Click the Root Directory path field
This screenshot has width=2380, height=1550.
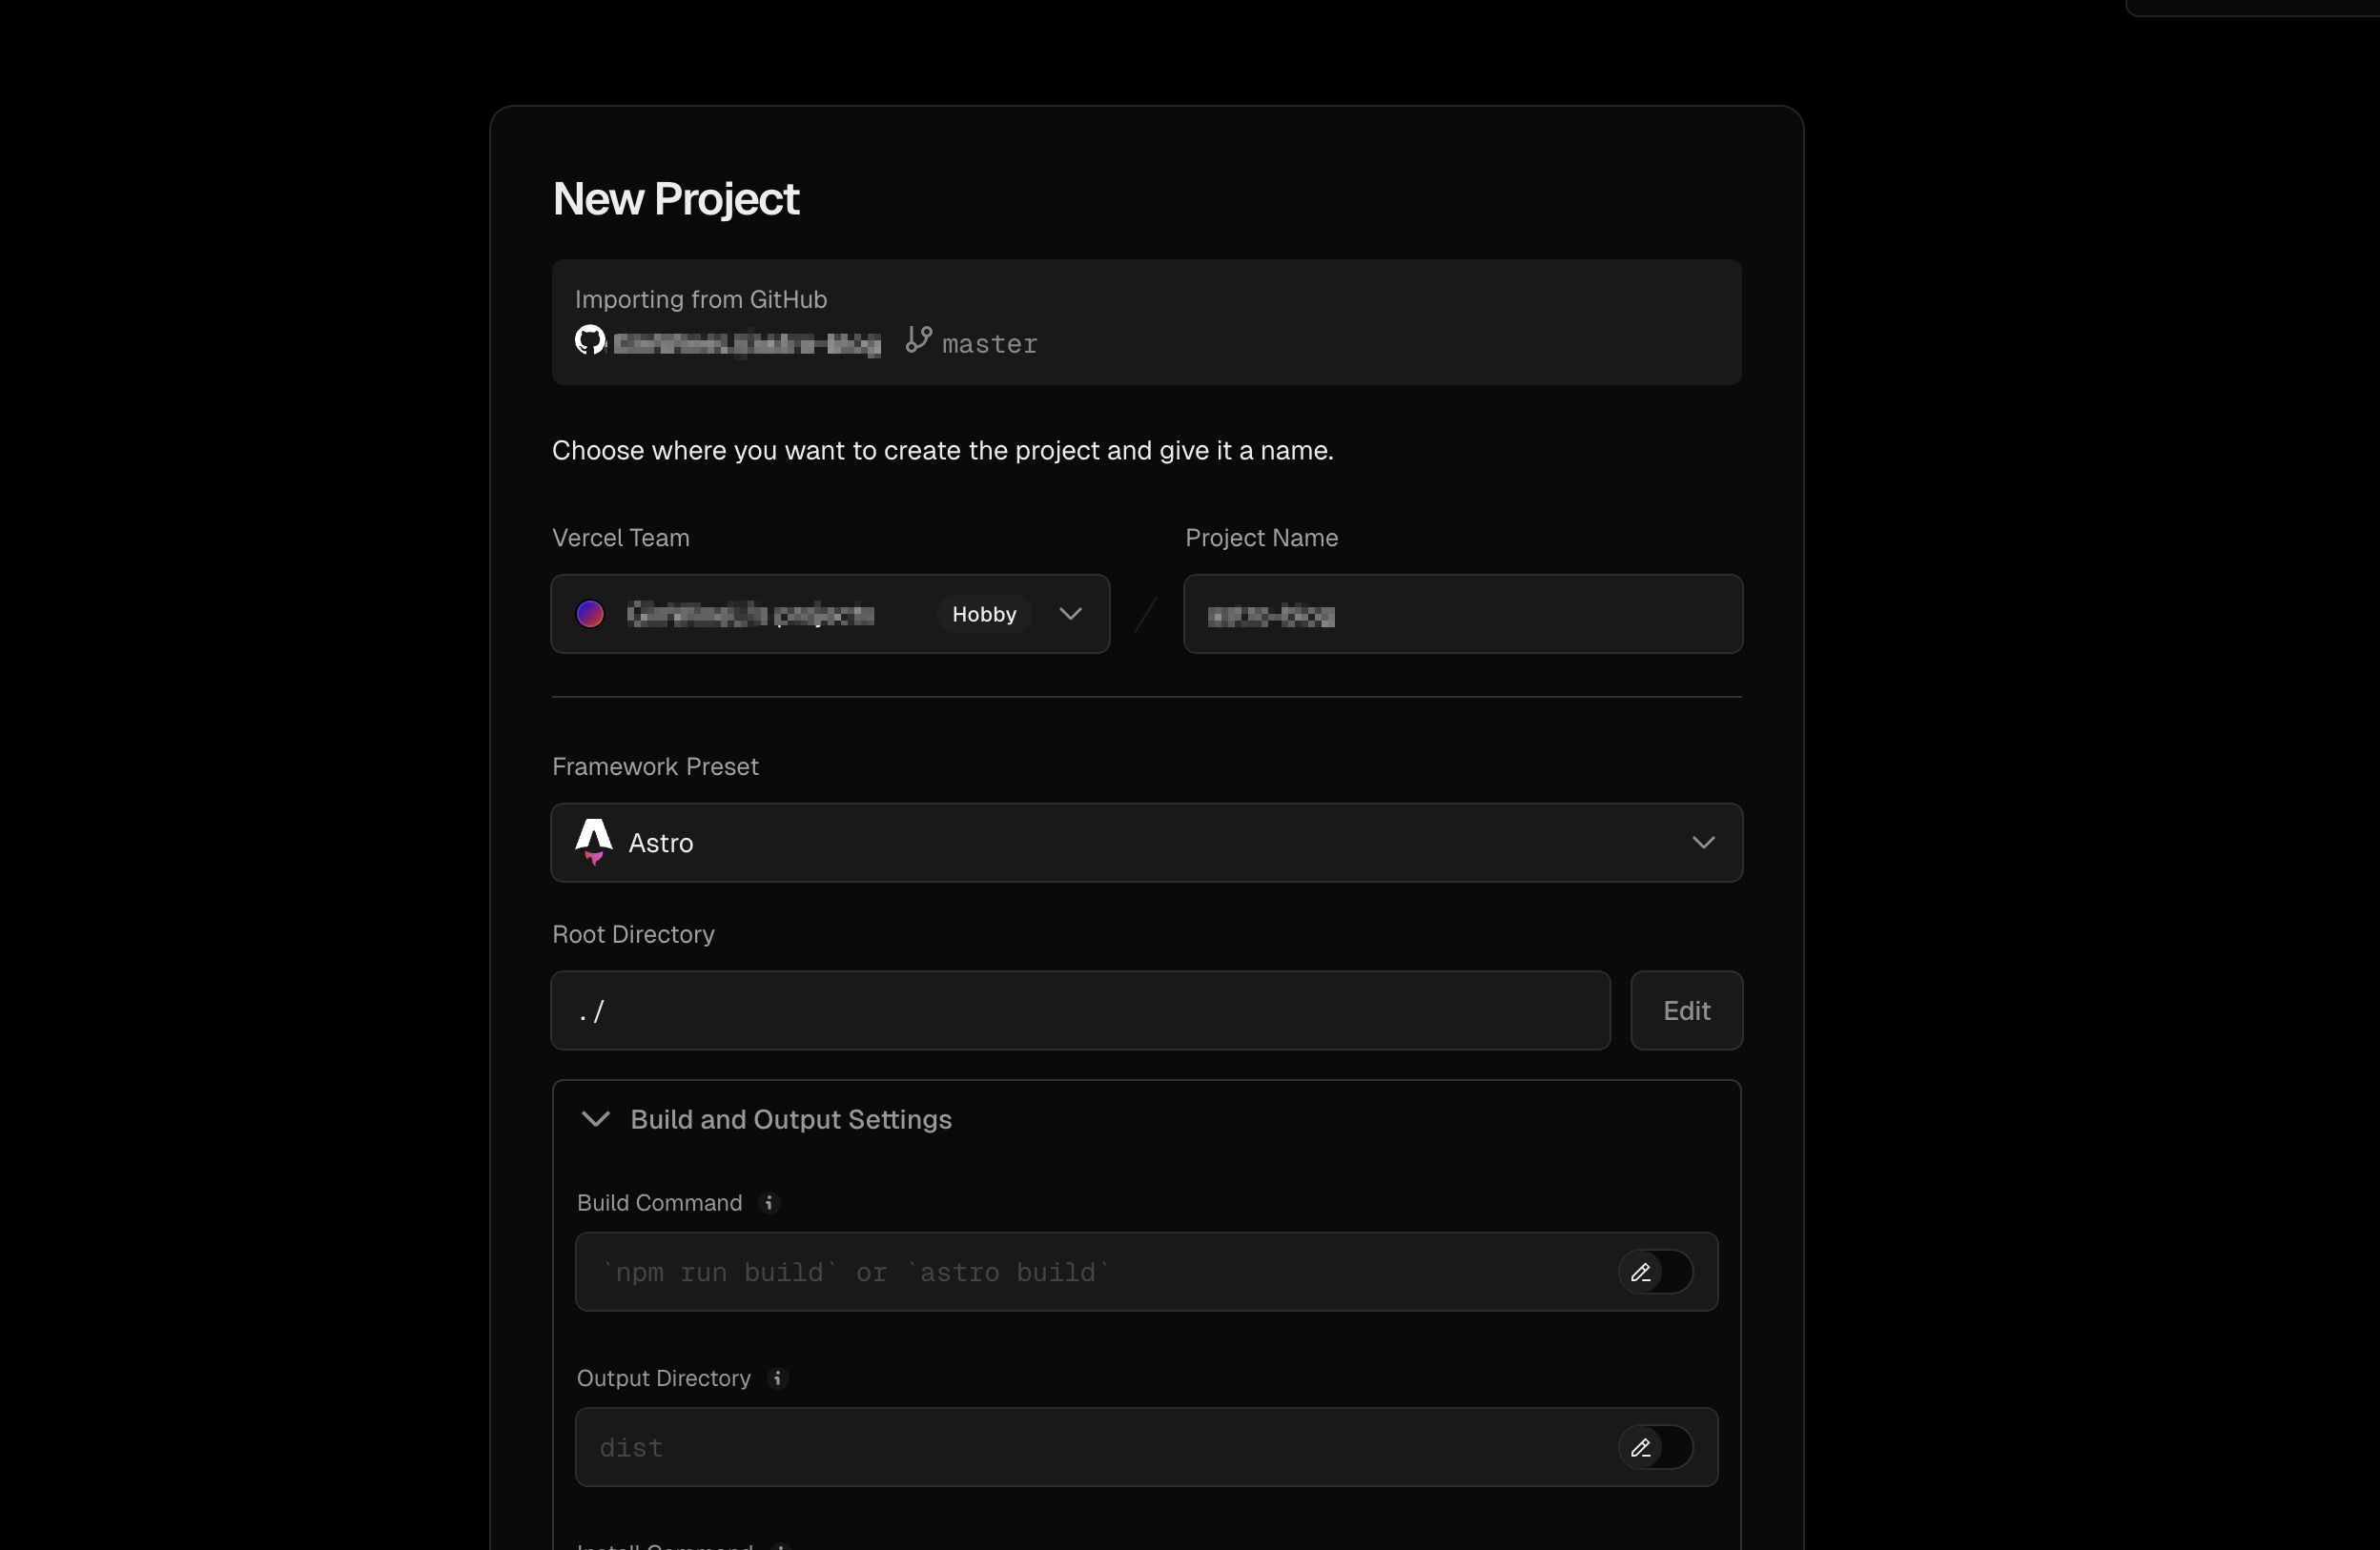coord(1080,1011)
